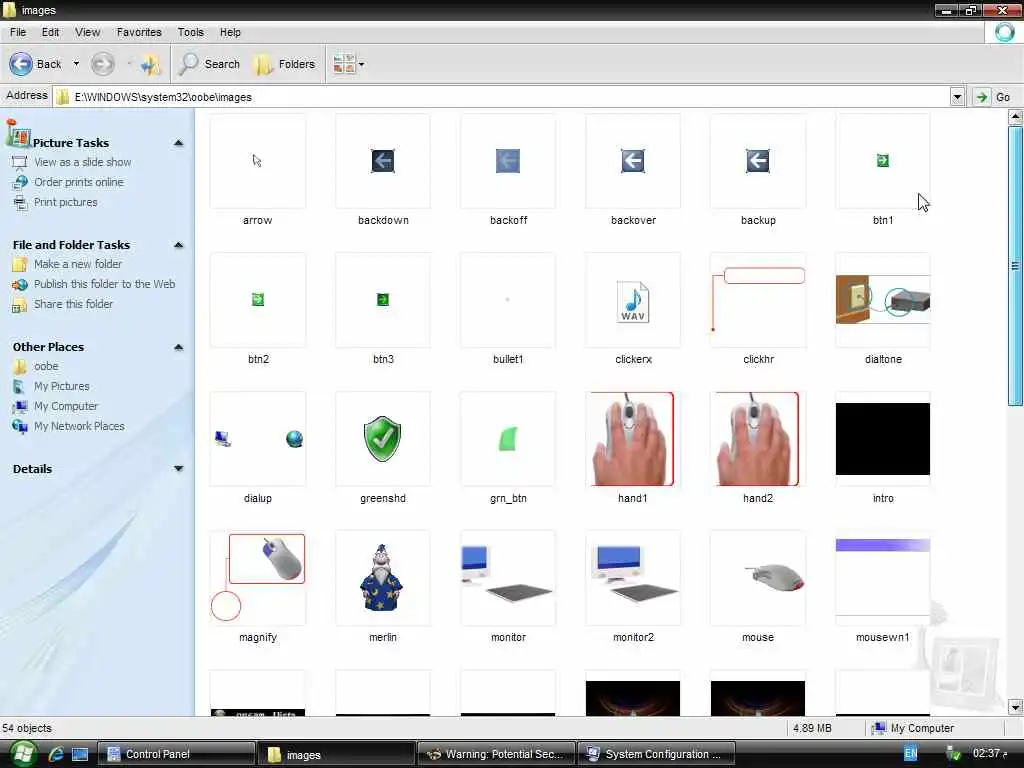This screenshot has height=768, width=1024.
Task: Click the Forward navigation button
Action: (103, 64)
